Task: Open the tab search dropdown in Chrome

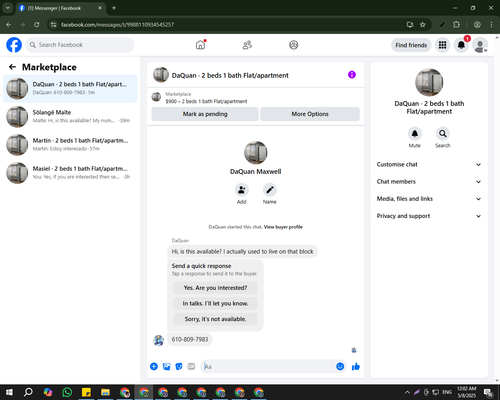Action: [x=7, y=8]
